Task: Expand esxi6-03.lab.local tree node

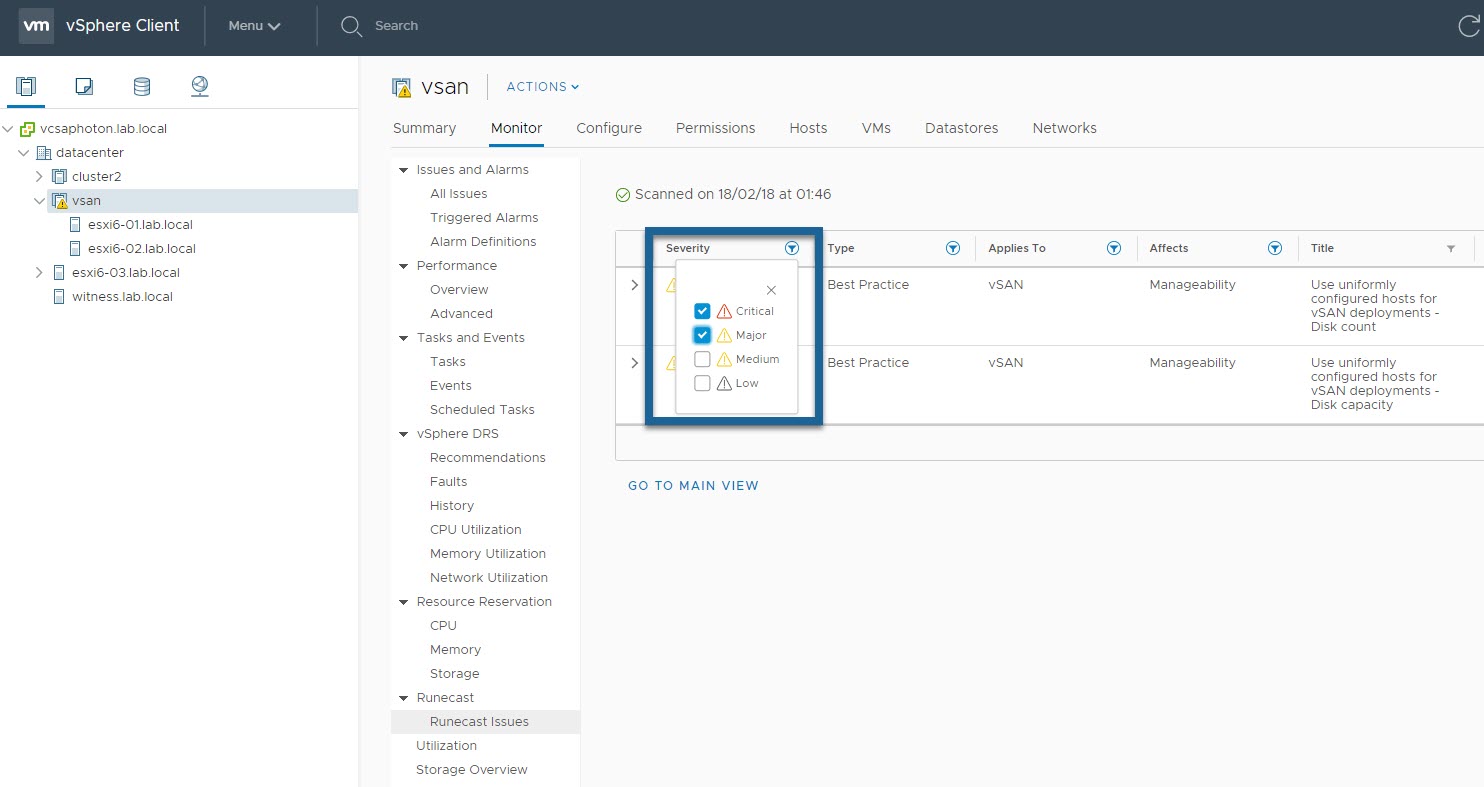Action: [40, 273]
